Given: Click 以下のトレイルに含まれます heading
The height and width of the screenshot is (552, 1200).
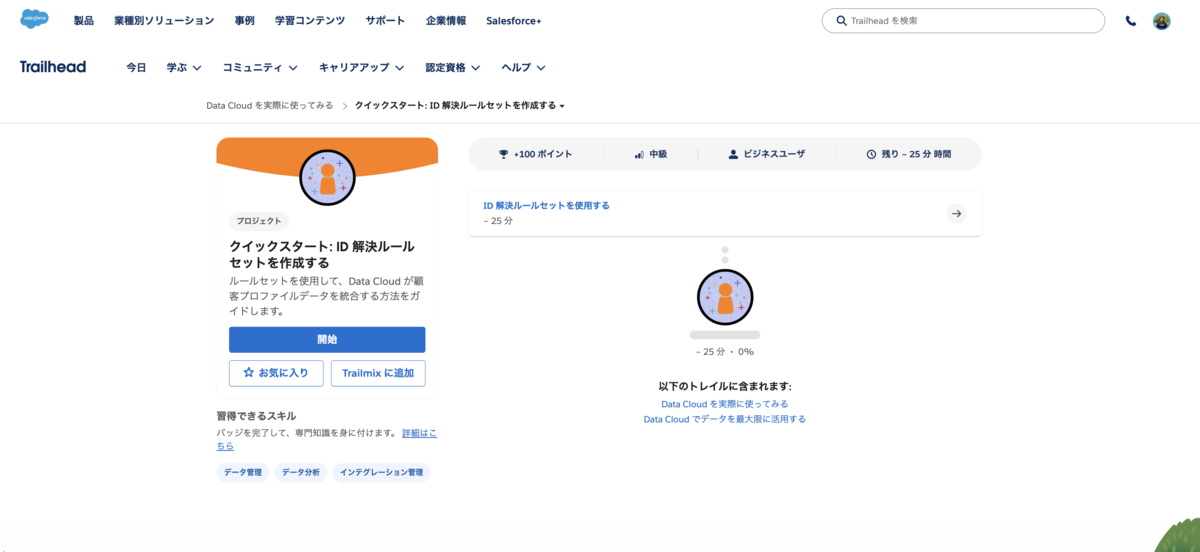Looking at the screenshot, I should pos(725,386).
